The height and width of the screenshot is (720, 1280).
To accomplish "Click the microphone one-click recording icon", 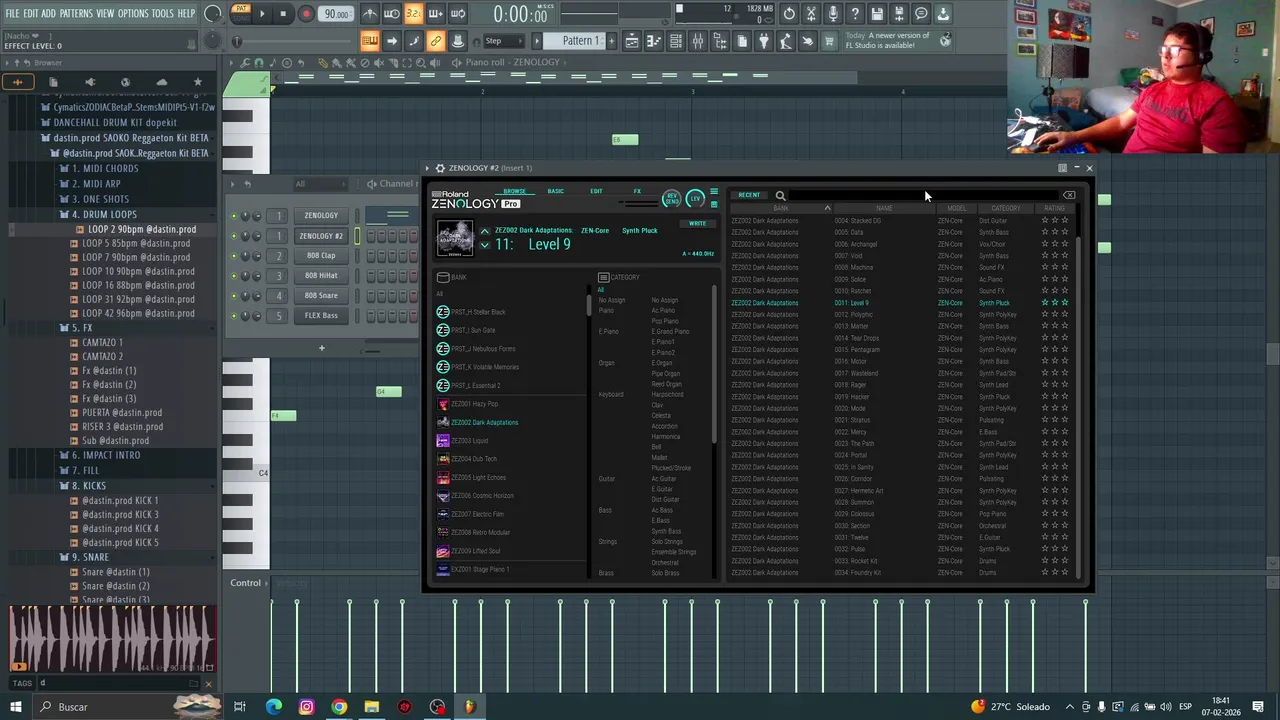I will pos(833,14).
